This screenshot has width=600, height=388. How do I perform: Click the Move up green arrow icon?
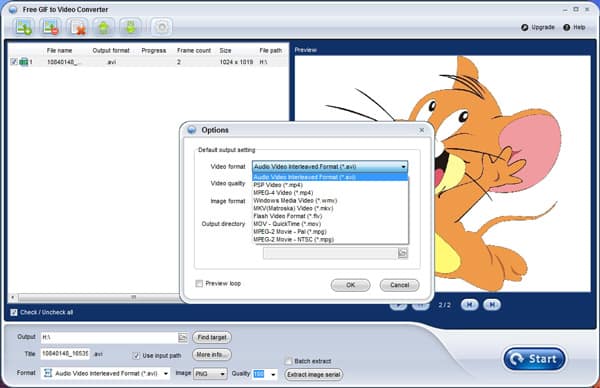pos(104,27)
